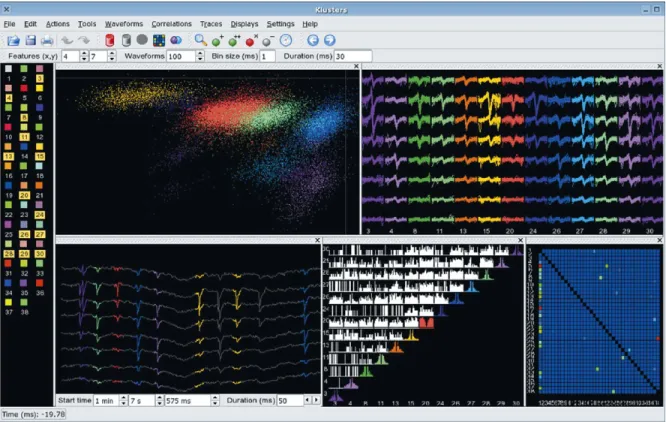This screenshot has width=666, height=422.
Task: Save the session with the floppy icon
Action: point(31,40)
